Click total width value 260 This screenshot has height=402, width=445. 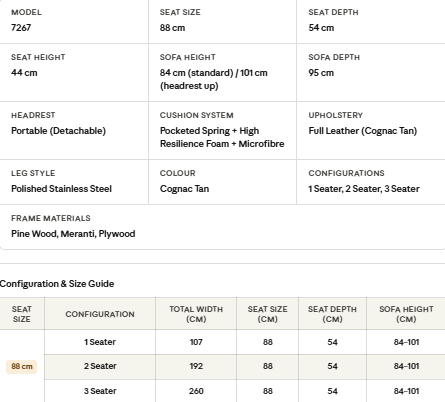(x=196, y=391)
